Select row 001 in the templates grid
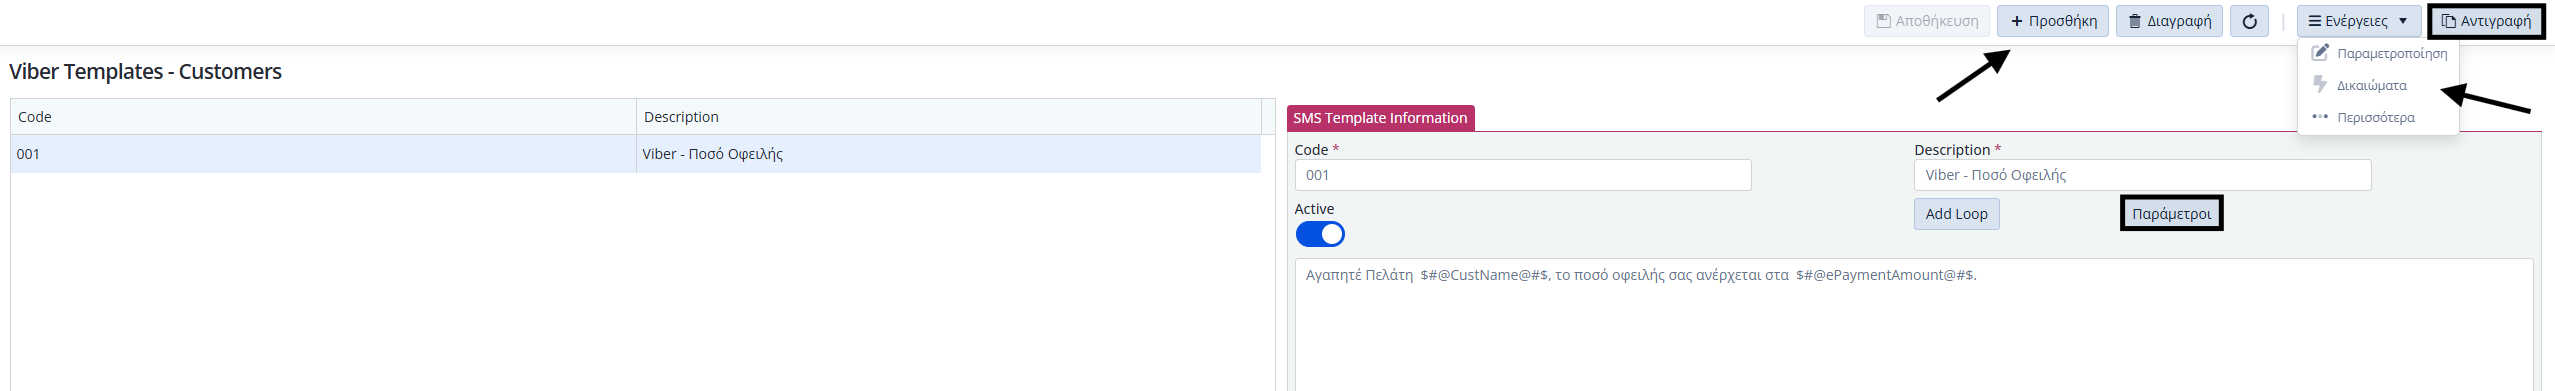 coord(636,154)
